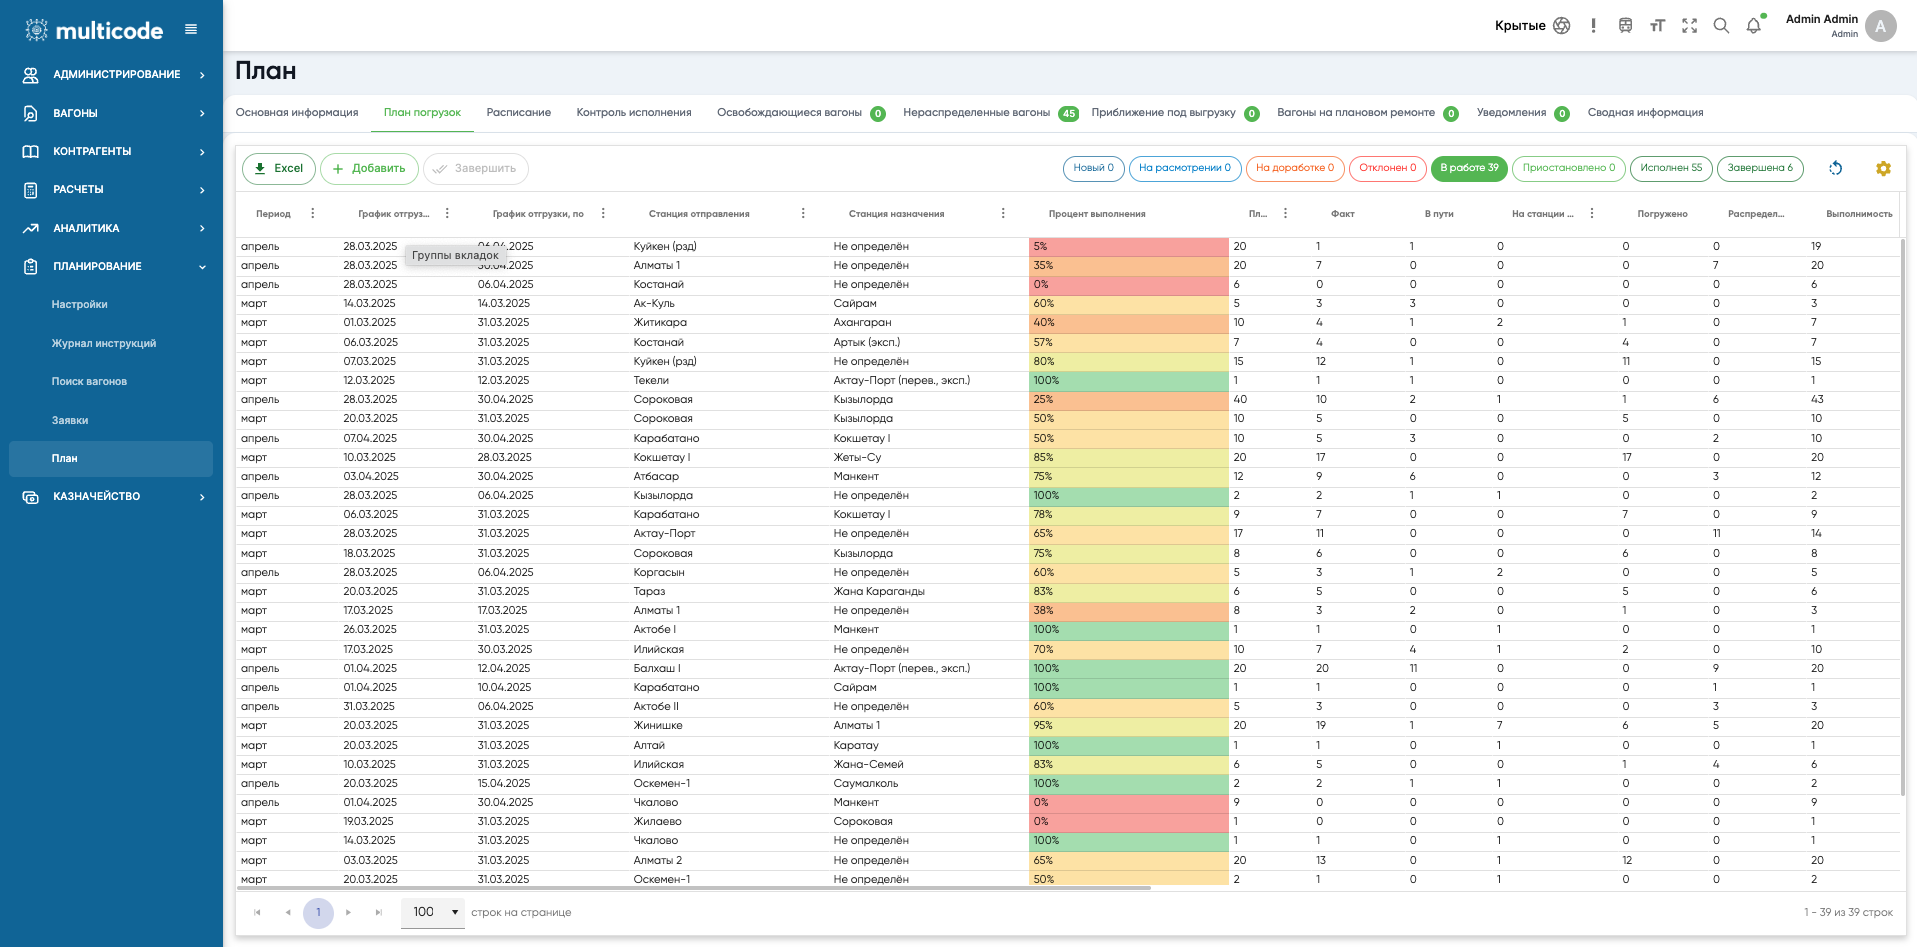The height and width of the screenshot is (947, 1917).
Task: Toggle the 'Исполнен 55' status filter
Action: 1670,168
